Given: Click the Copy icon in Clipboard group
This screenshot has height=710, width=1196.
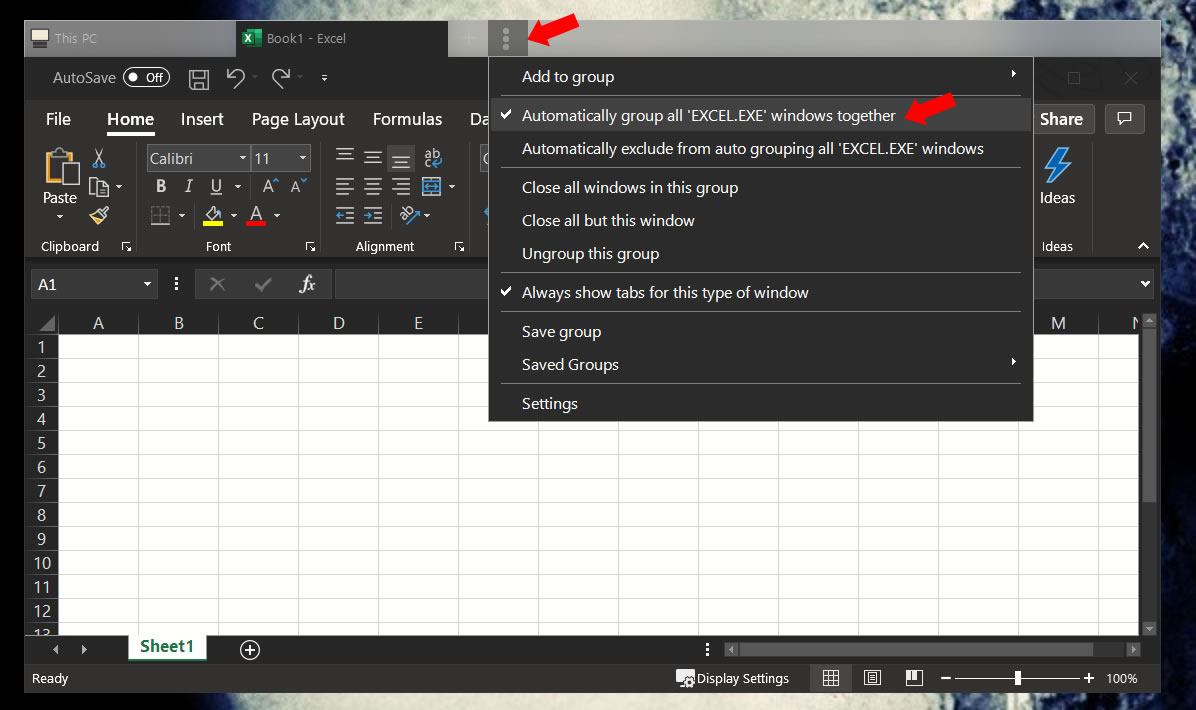Looking at the screenshot, I should click(x=98, y=187).
